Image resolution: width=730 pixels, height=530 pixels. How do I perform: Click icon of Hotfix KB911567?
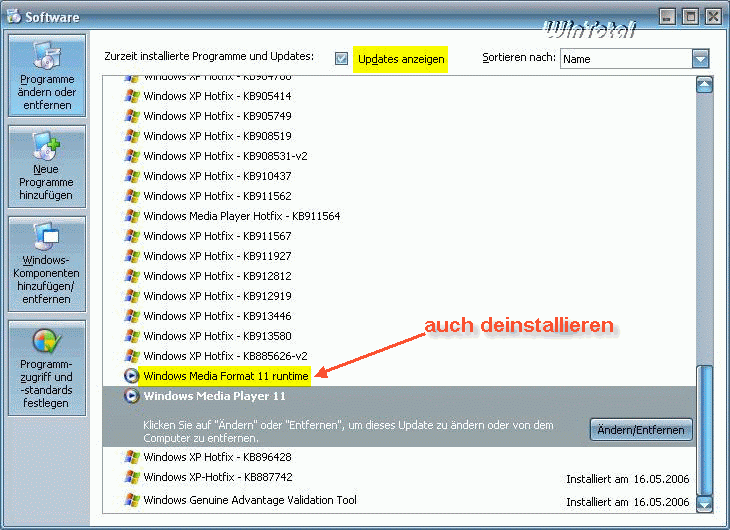pos(132,236)
